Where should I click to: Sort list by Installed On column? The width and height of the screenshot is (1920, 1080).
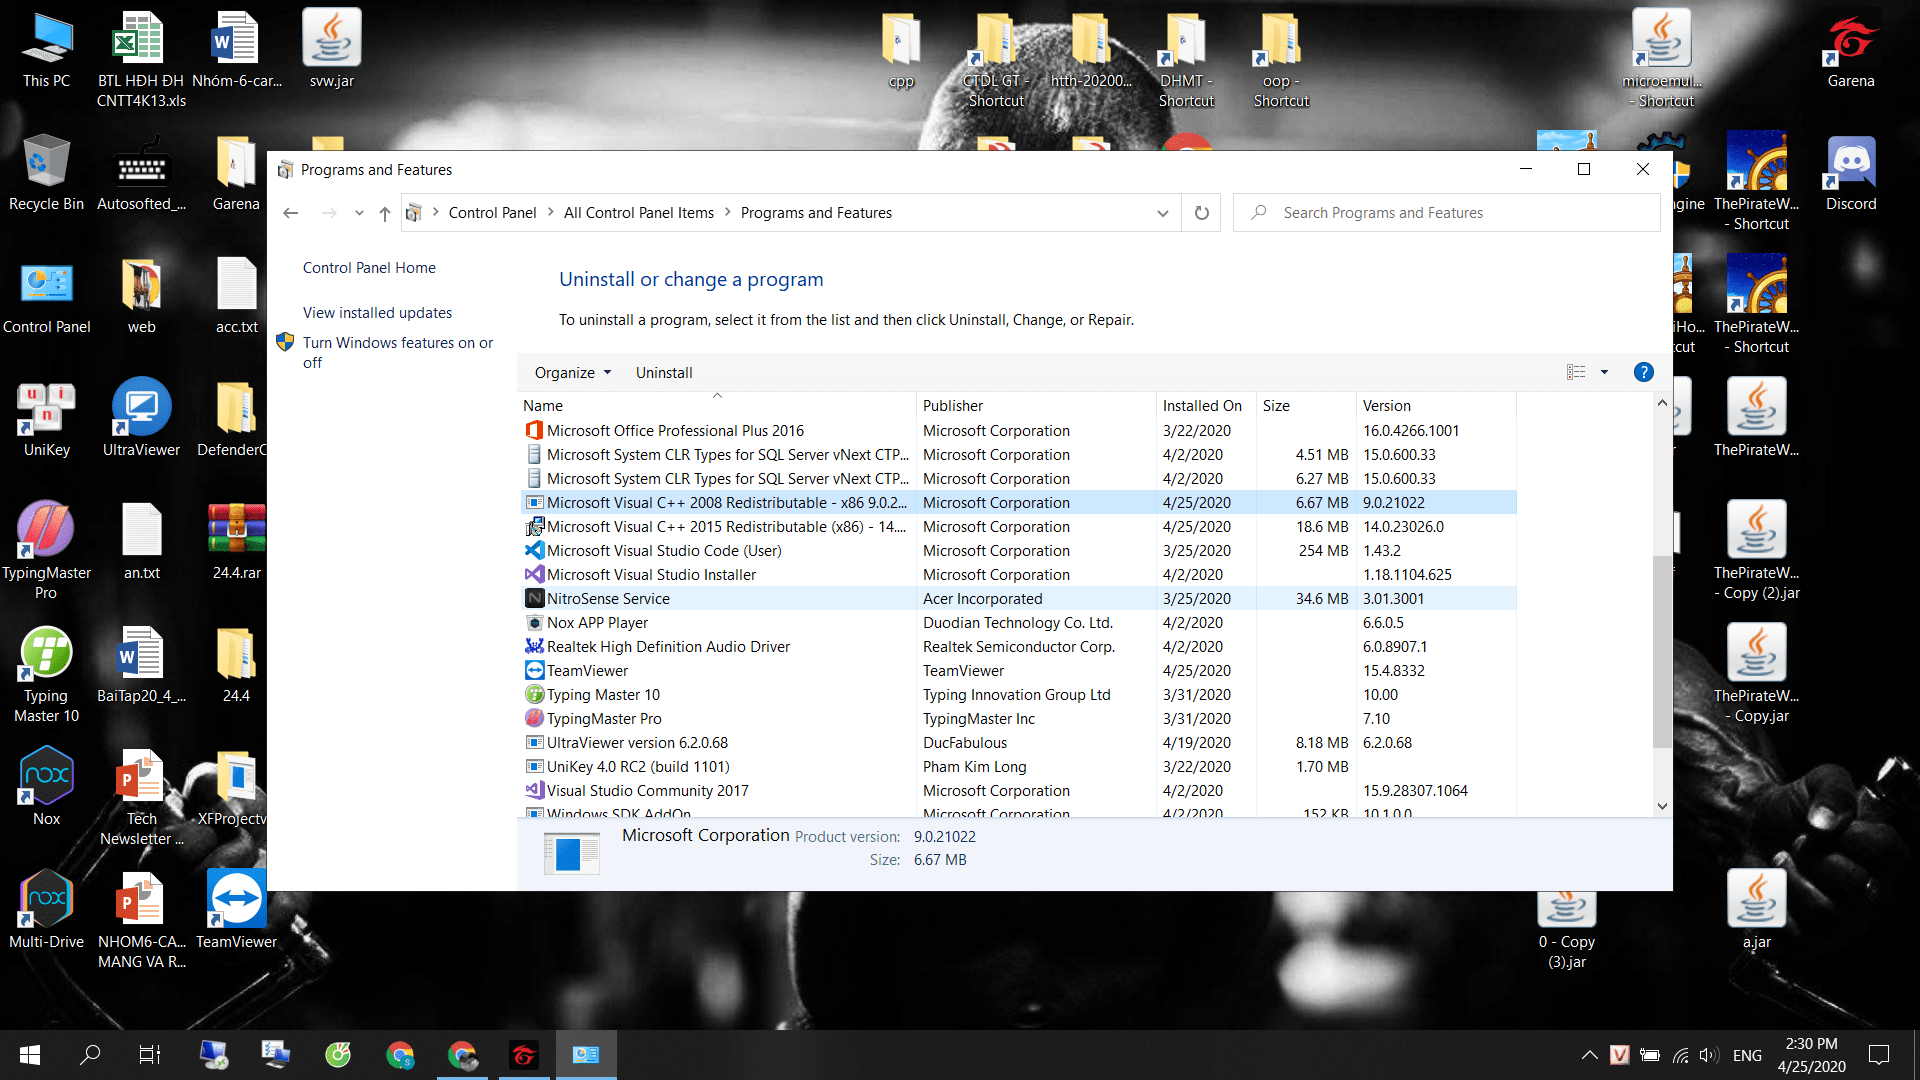(1206, 405)
